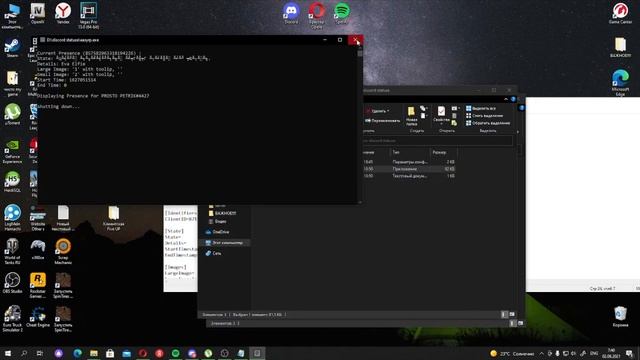
Task: Select Network in Explorer navigation pane
Action: (x=213, y=253)
